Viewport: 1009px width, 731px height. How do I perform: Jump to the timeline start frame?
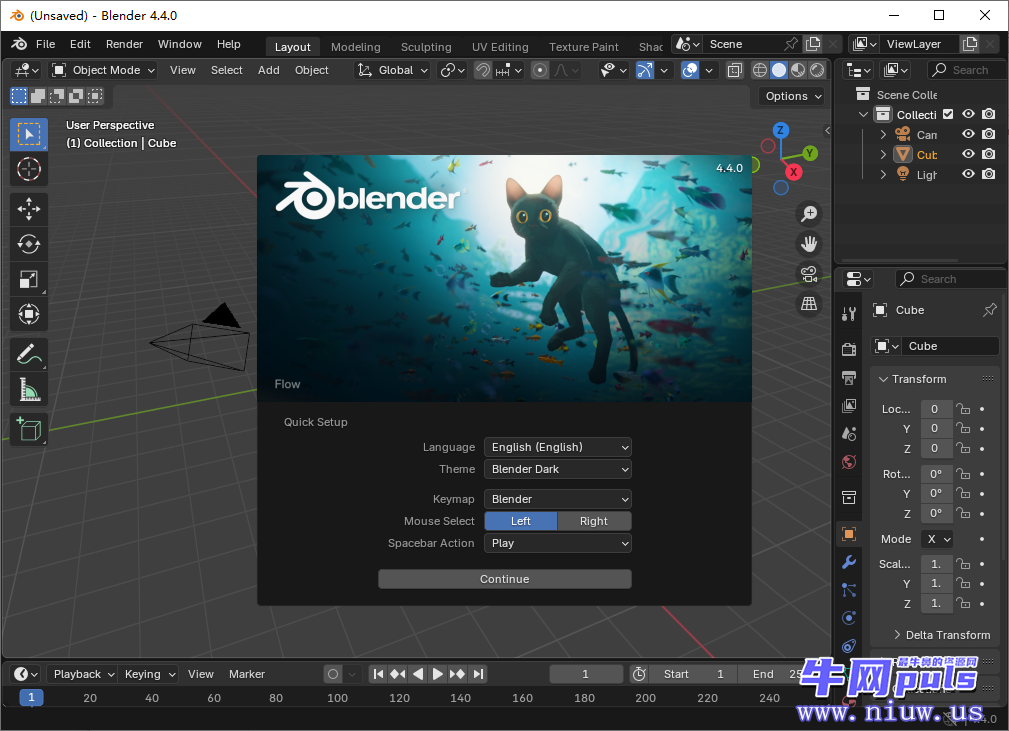[x=378, y=674]
